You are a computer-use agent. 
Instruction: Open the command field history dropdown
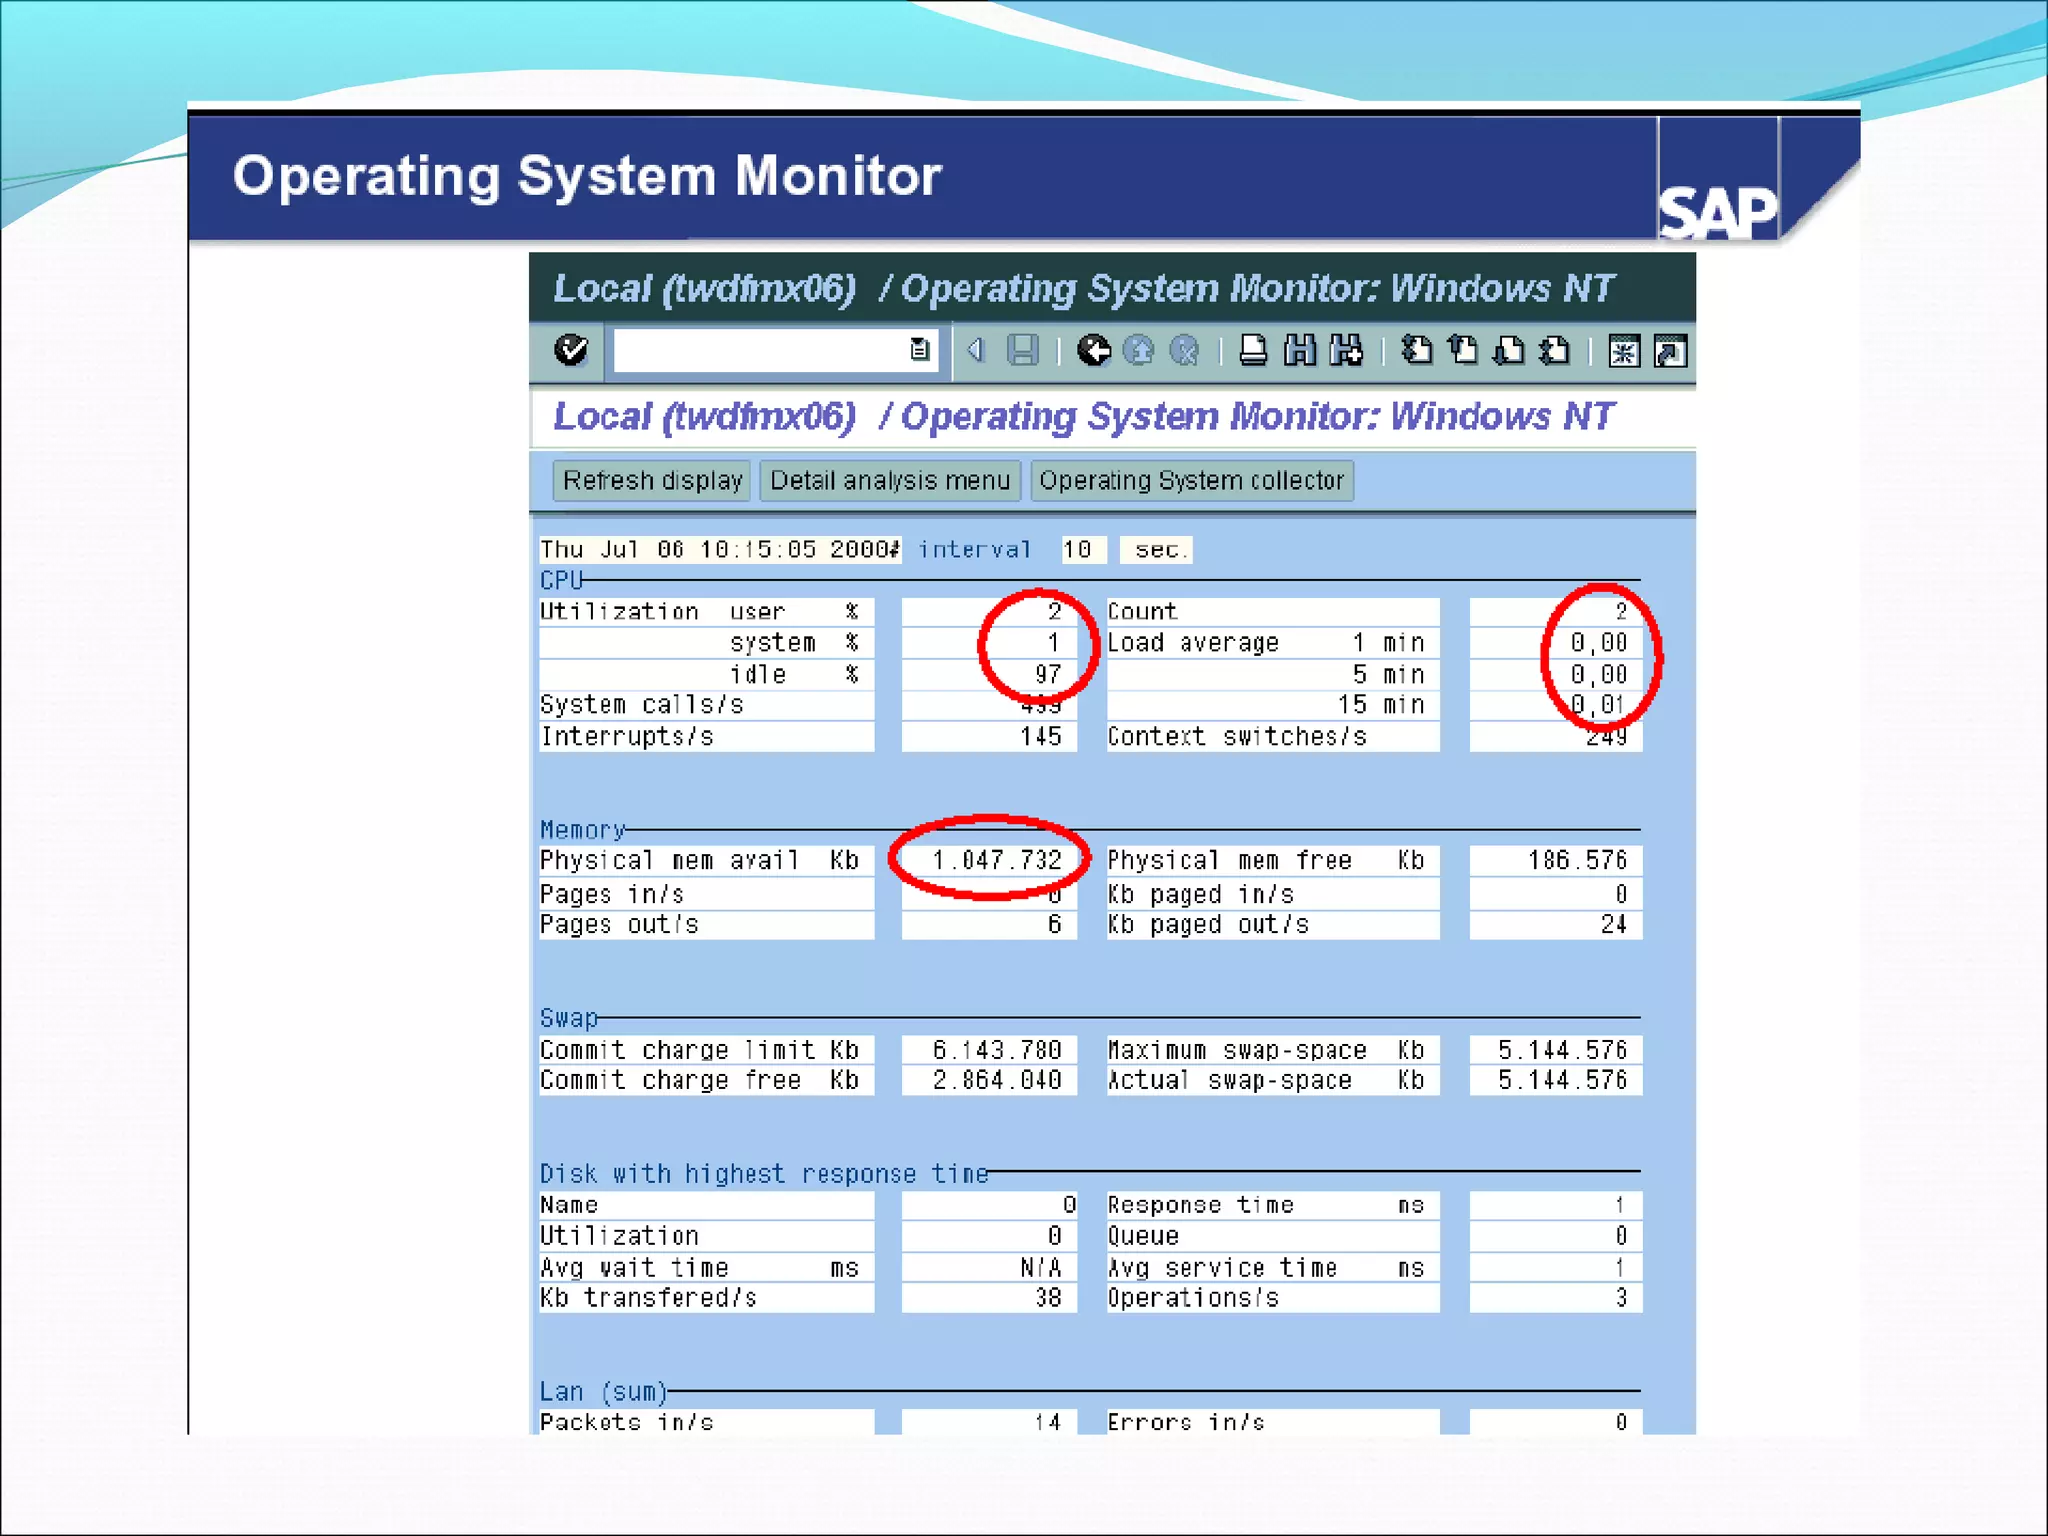(x=919, y=350)
